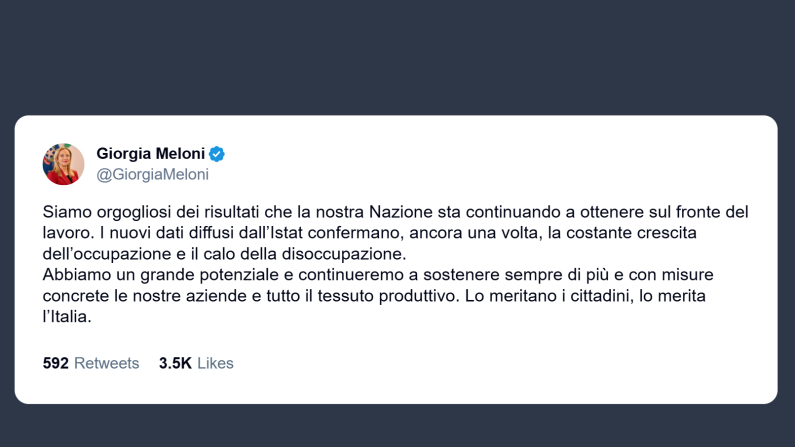Click the word "produttivo." in the tweet

(419, 295)
